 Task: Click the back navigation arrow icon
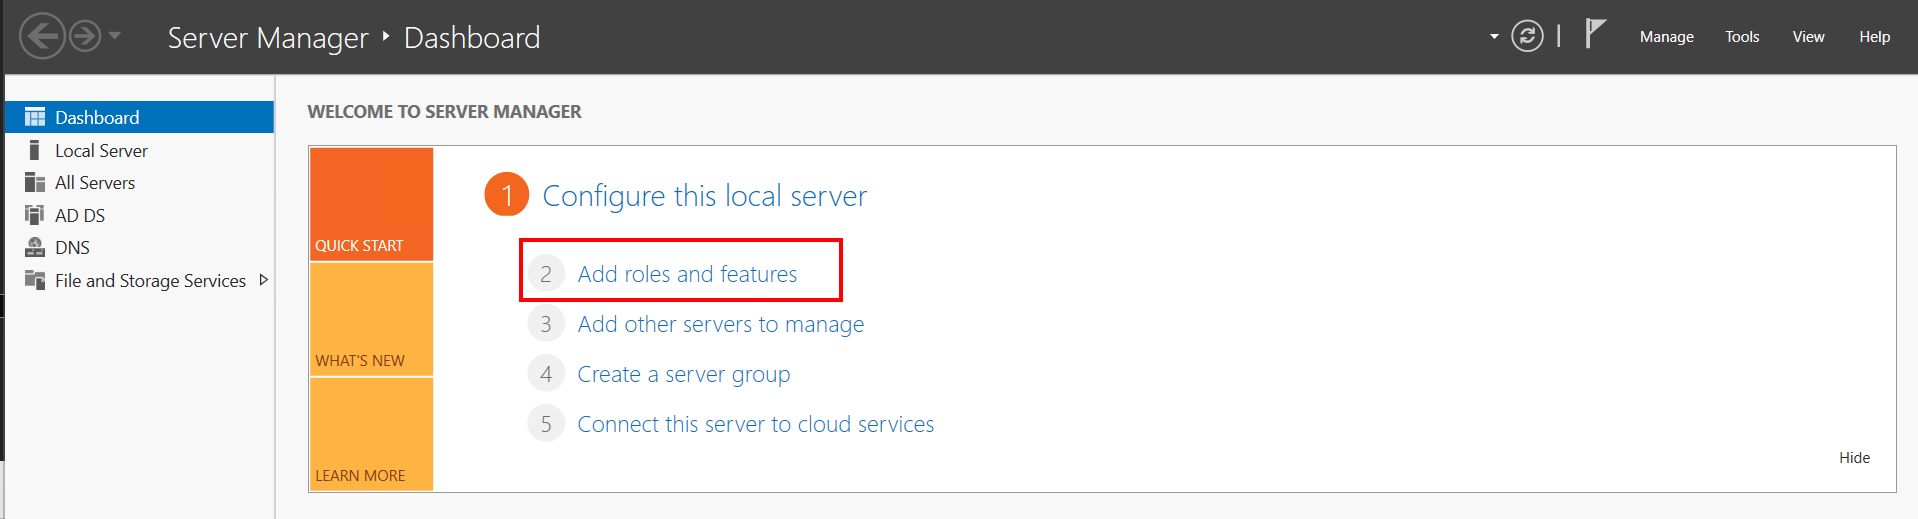tap(42, 37)
